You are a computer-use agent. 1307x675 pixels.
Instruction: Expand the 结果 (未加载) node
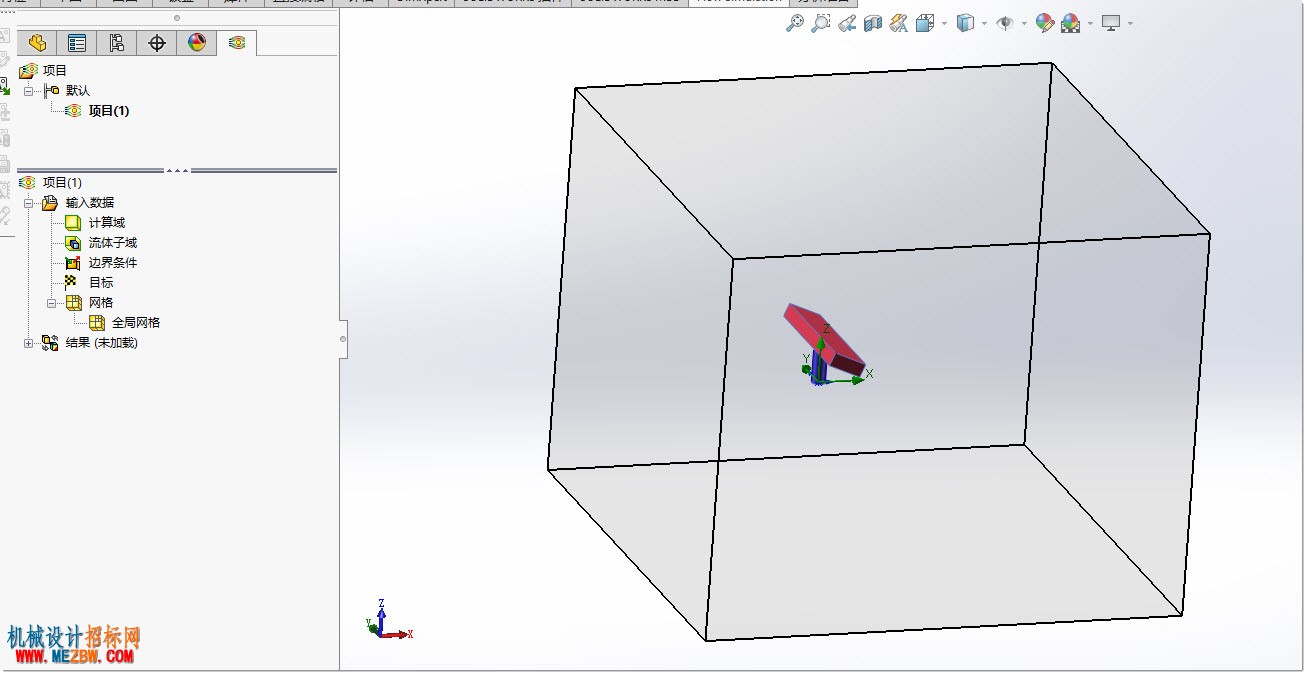pos(29,342)
